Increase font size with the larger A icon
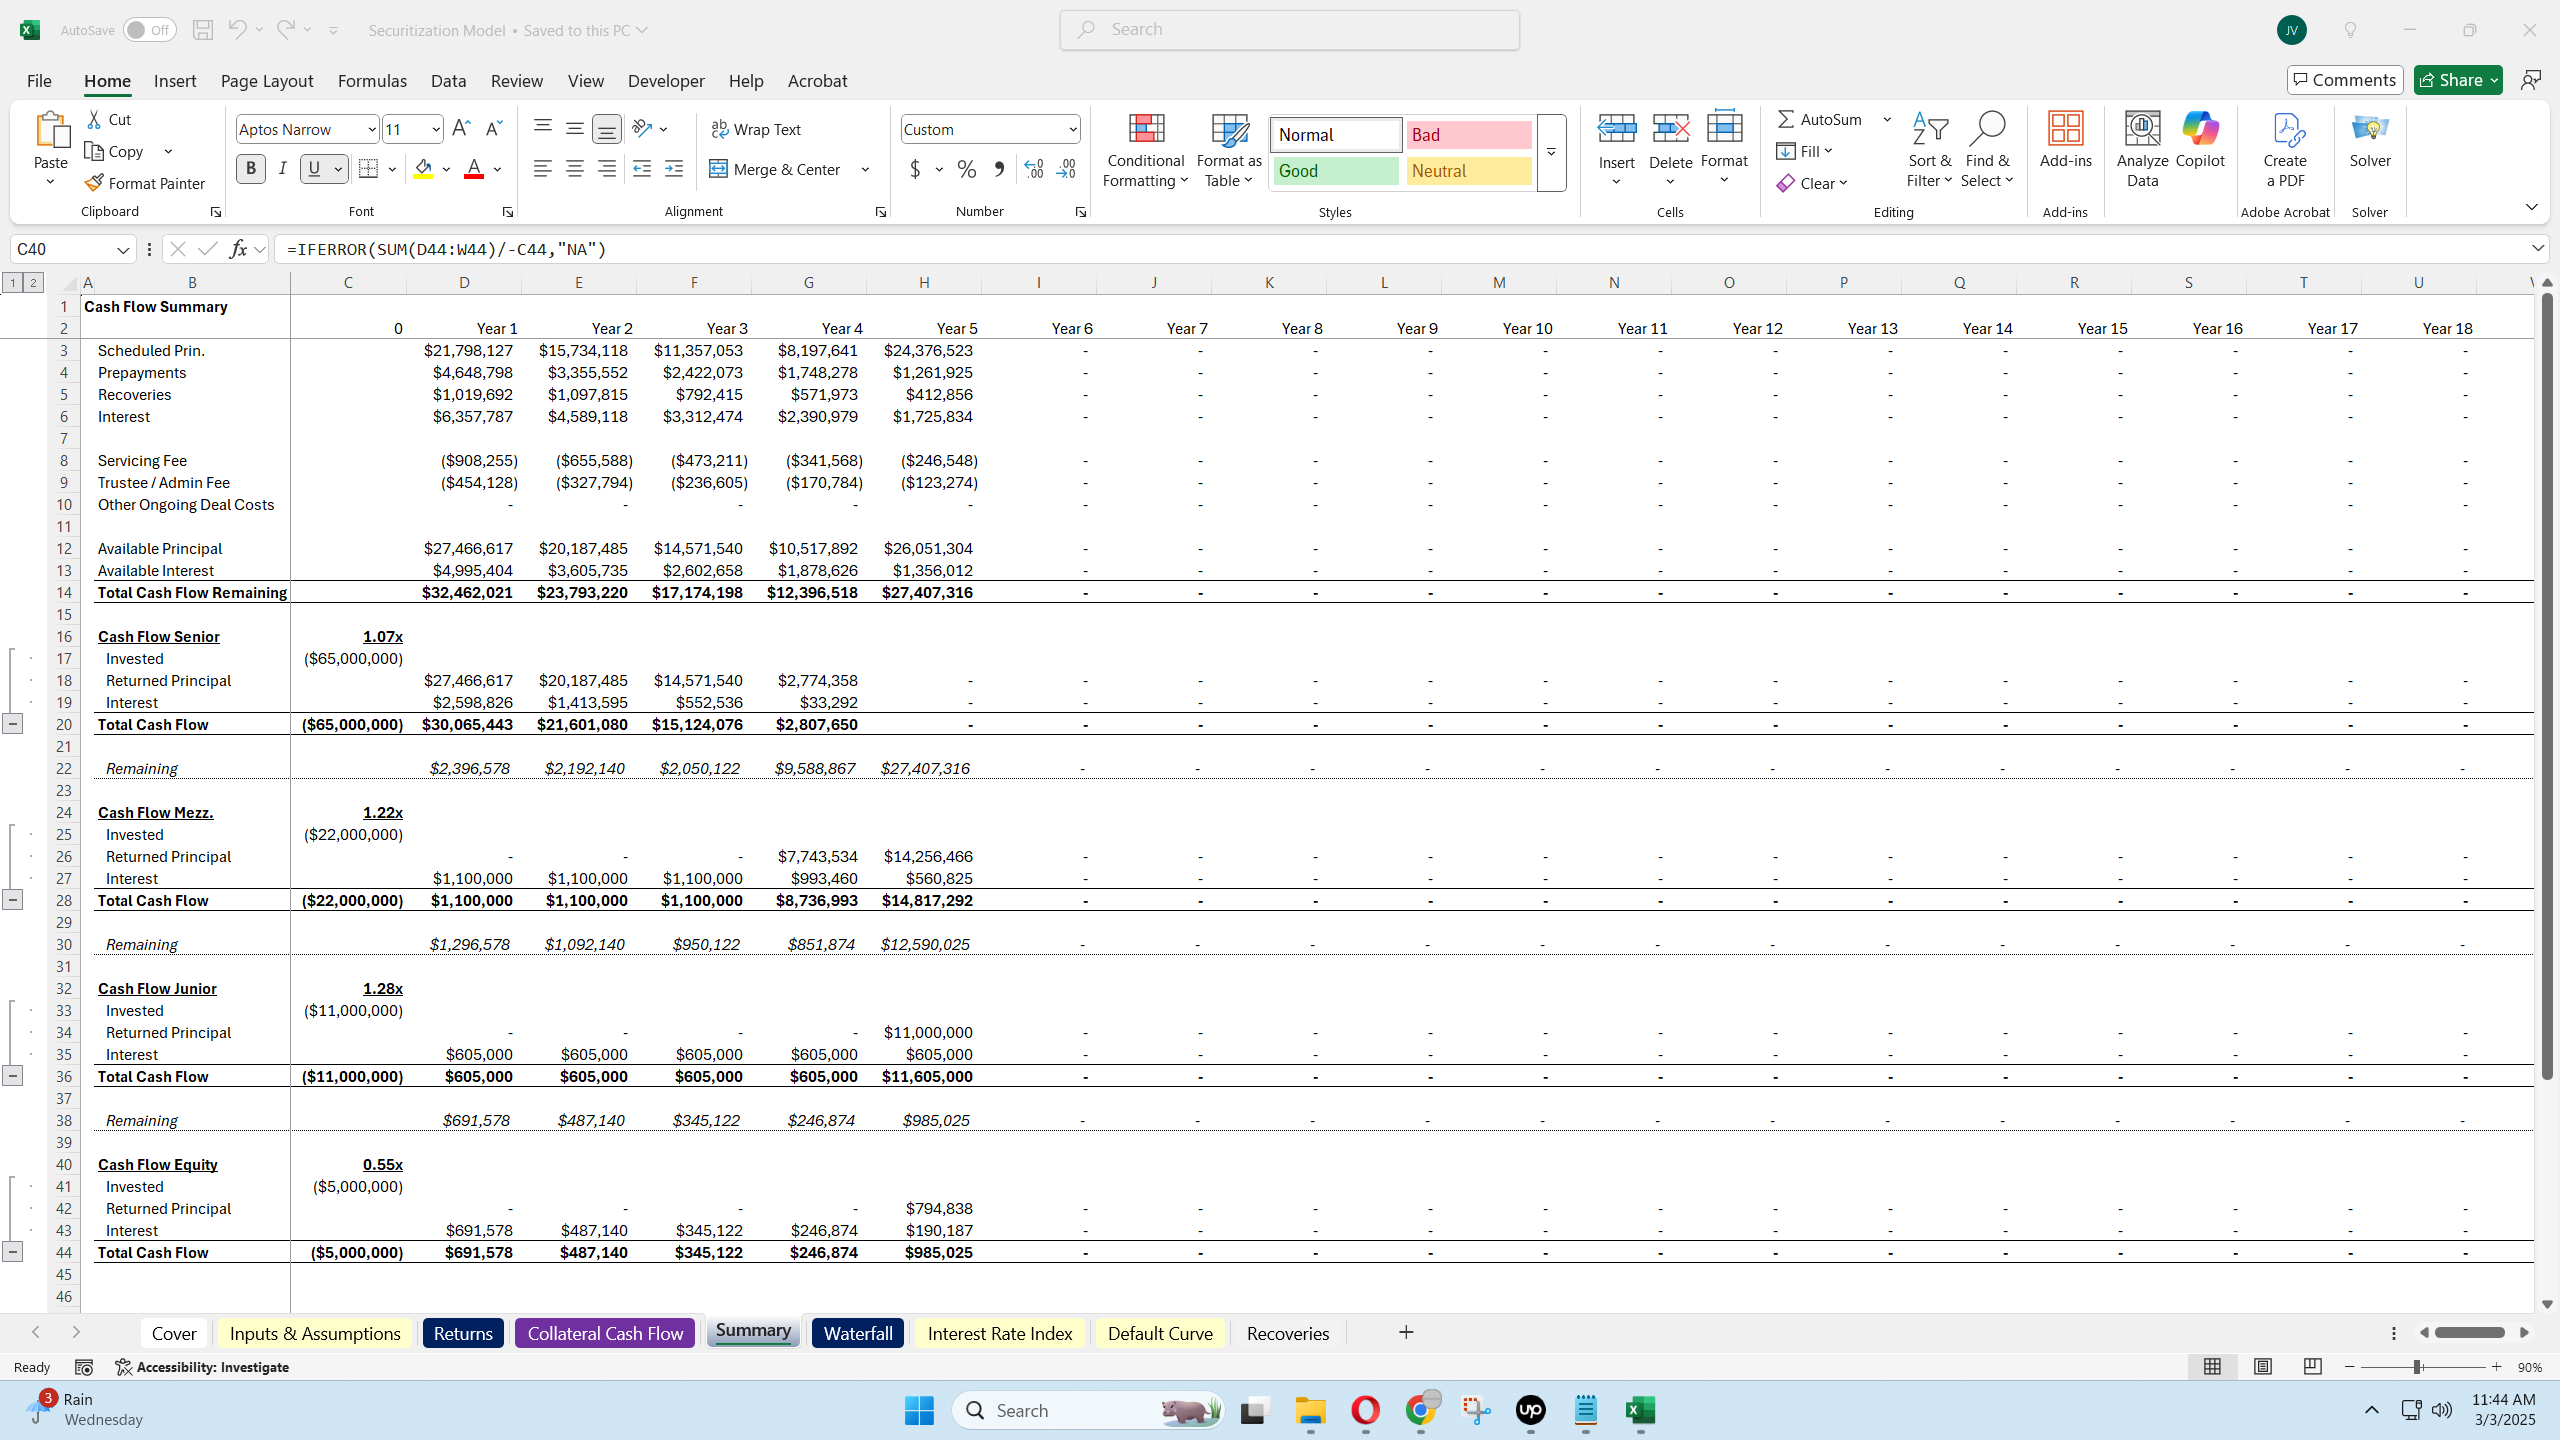This screenshot has width=2560, height=1440. [461, 128]
